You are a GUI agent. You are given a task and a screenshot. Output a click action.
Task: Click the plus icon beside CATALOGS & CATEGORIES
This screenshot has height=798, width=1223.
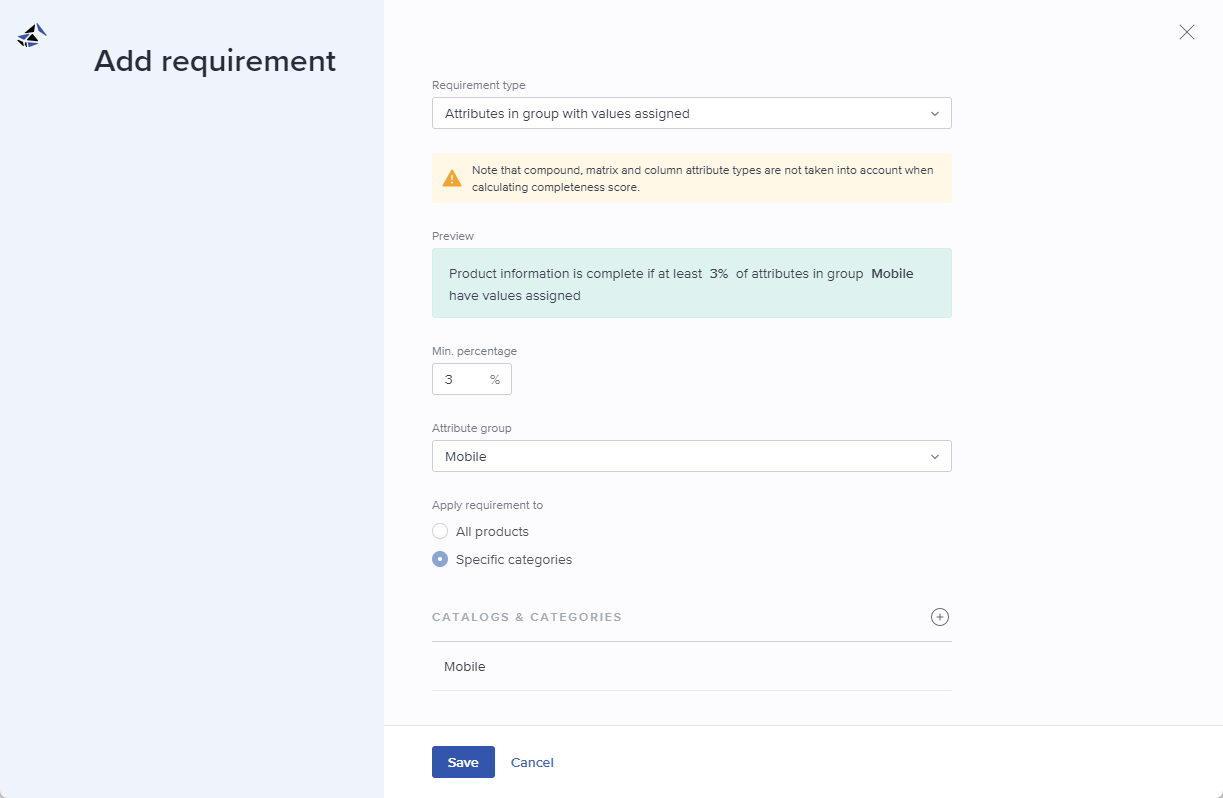point(939,617)
